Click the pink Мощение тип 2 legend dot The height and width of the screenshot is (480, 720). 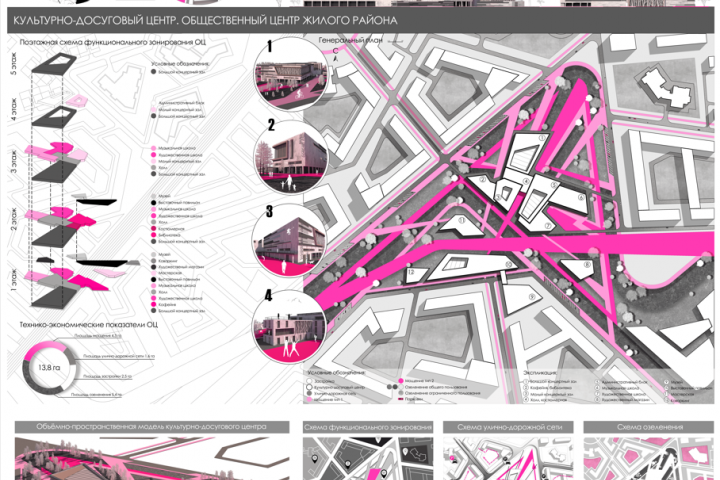(401, 381)
